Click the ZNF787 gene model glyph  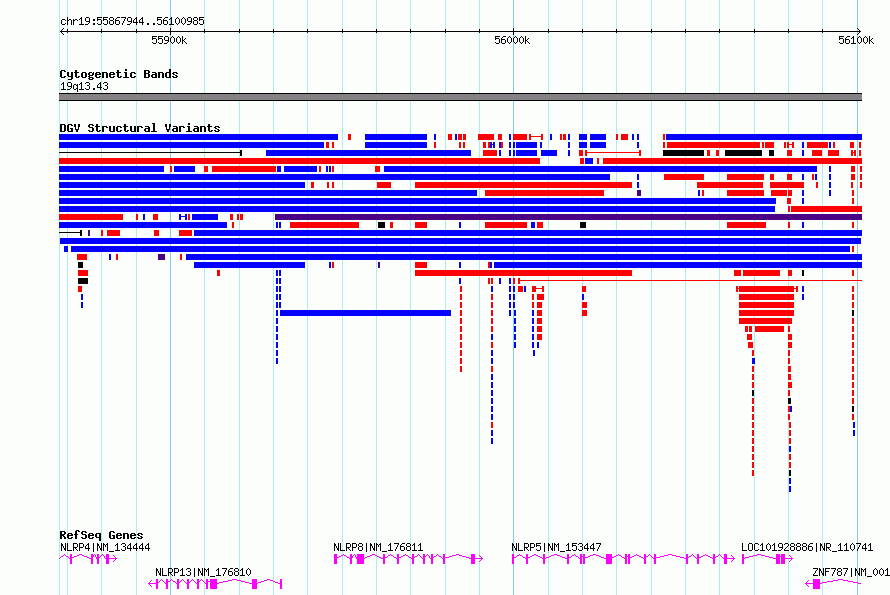click(x=833, y=584)
